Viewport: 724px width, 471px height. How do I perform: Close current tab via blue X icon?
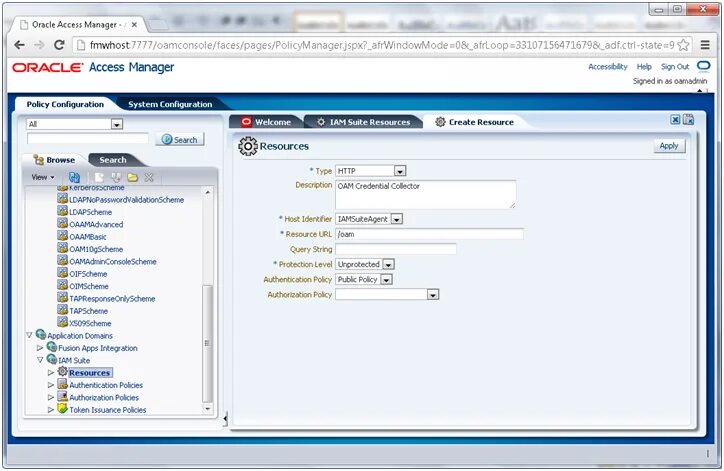[675, 120]
